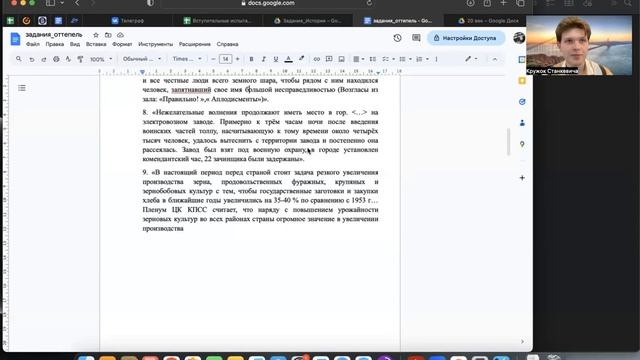Viewport: 640px width, 360px height.
Task: Open Contacts in side panel
Action: click(x=522, y=123)
